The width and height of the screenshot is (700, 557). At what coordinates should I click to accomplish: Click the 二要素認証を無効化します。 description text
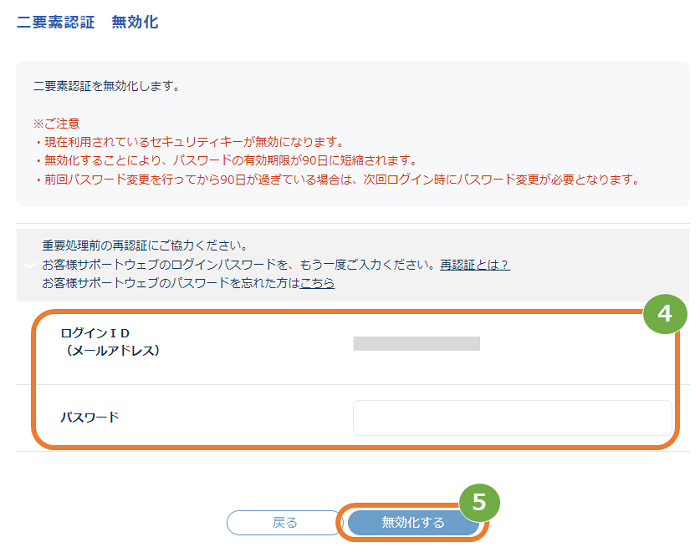click(106, 86)
